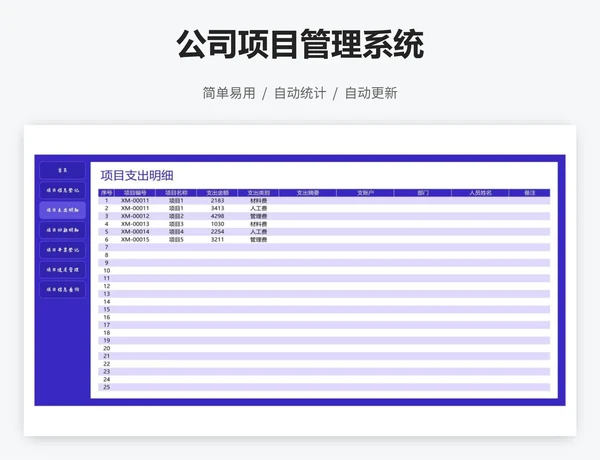600x460 pixels.
Task: Select 管理费 category in row 6
Action: point(259,240)
